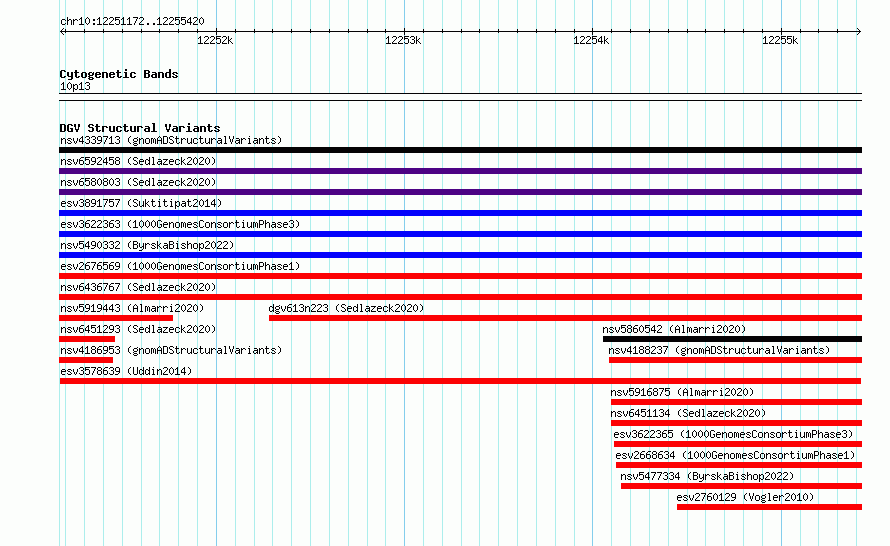Open nsv4186953 (gnomADStructuralVariants) label
This screenshot has height=546, width=890.
(x=171, y=350)
